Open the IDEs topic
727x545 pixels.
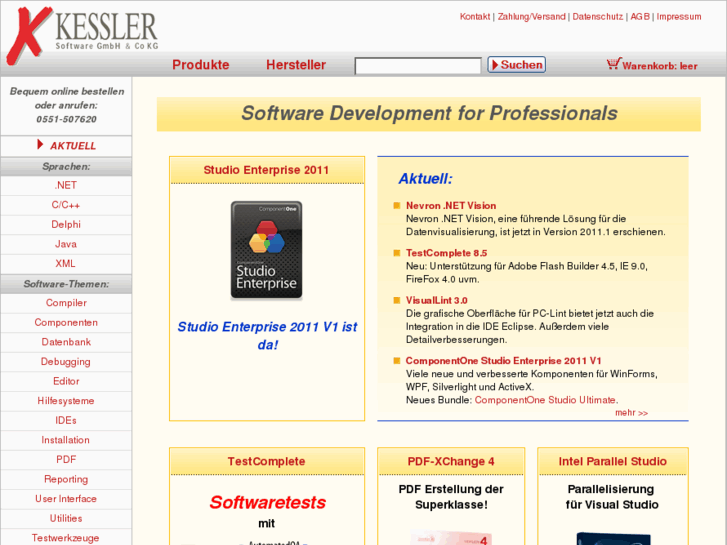[66, 420]
